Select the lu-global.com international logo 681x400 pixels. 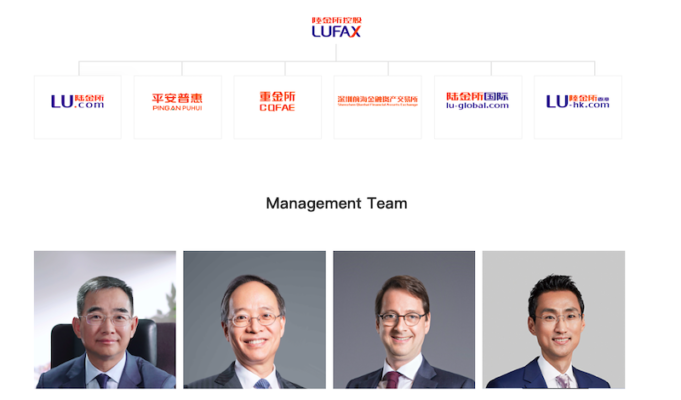point(477,101)
